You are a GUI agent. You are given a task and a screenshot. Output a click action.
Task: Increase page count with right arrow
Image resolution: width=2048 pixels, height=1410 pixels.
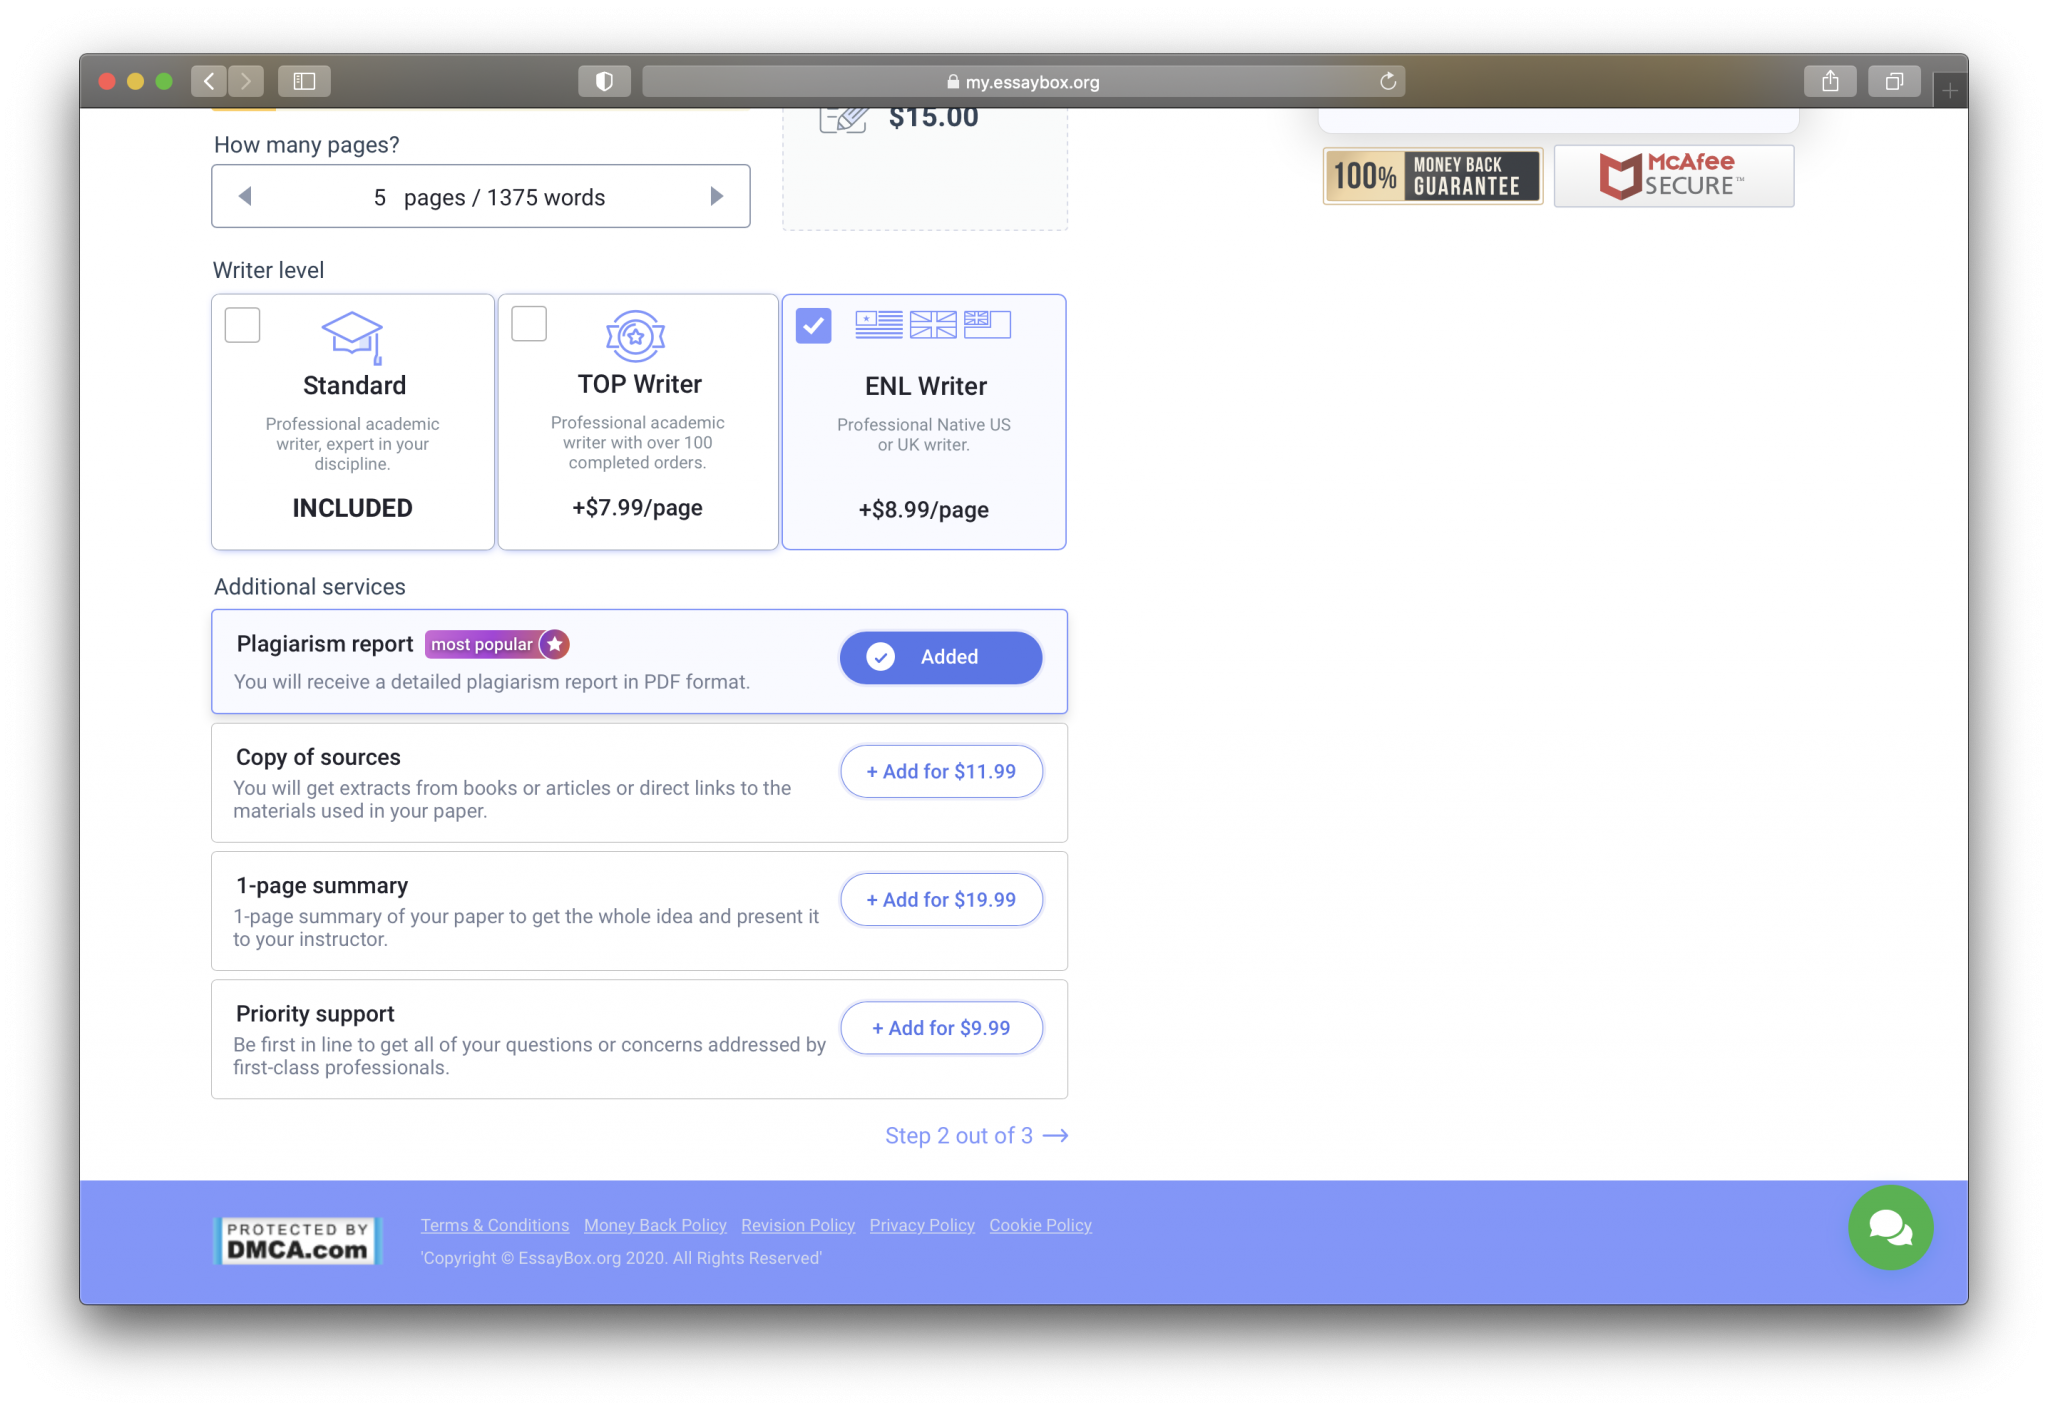point(716,196)
